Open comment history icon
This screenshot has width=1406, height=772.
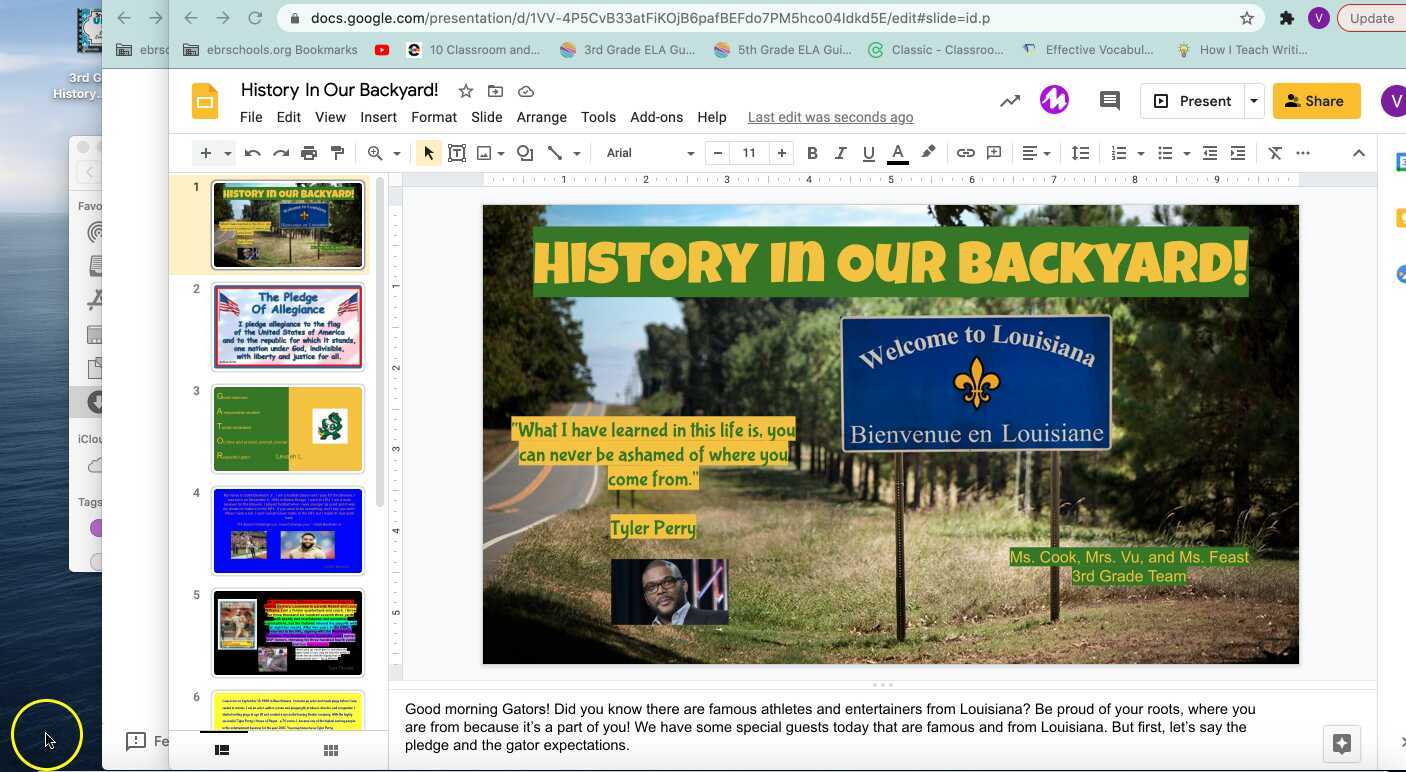(x=1109, y=101)
